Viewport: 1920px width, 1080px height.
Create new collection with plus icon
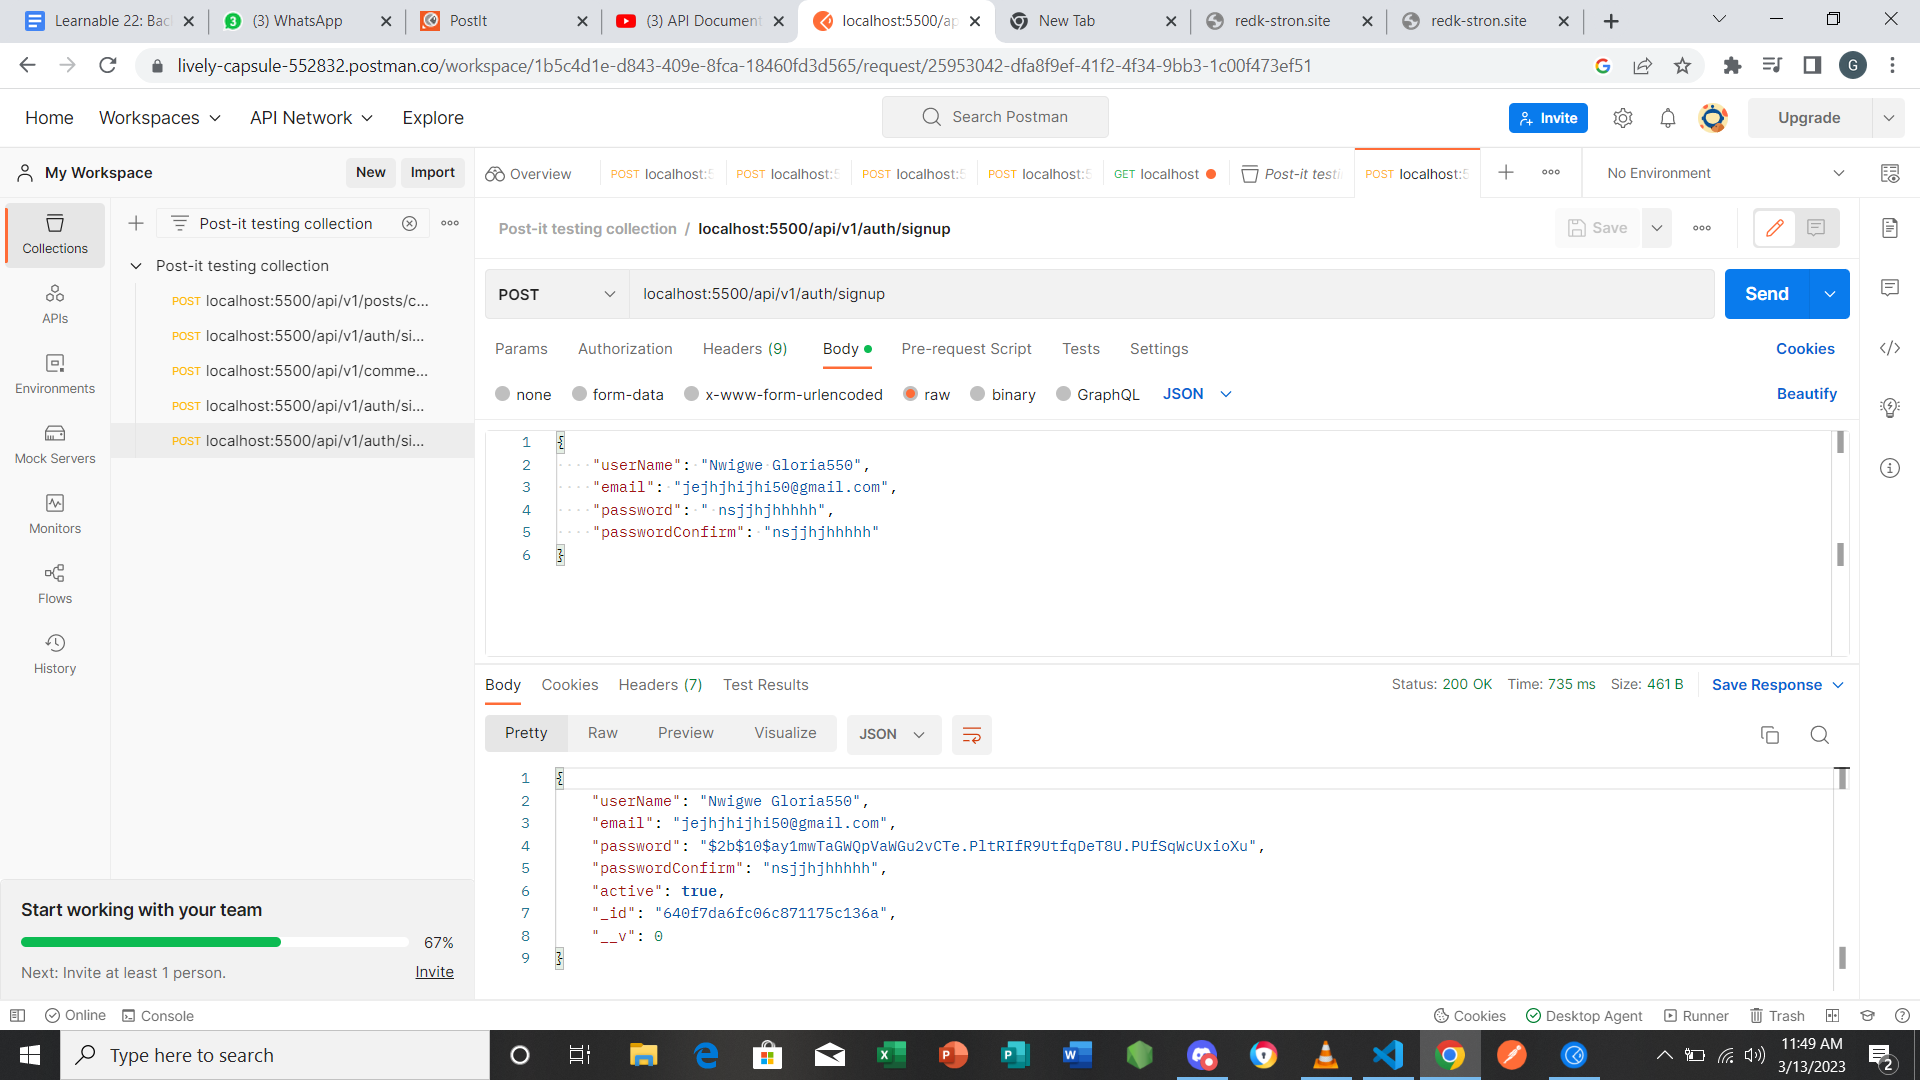coord(136,223)
